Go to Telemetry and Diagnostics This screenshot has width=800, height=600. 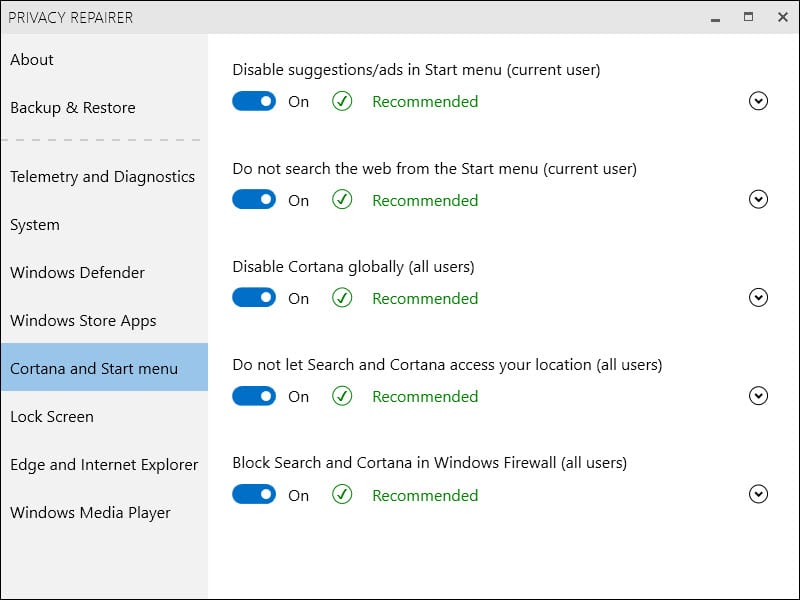coord(104,177)
